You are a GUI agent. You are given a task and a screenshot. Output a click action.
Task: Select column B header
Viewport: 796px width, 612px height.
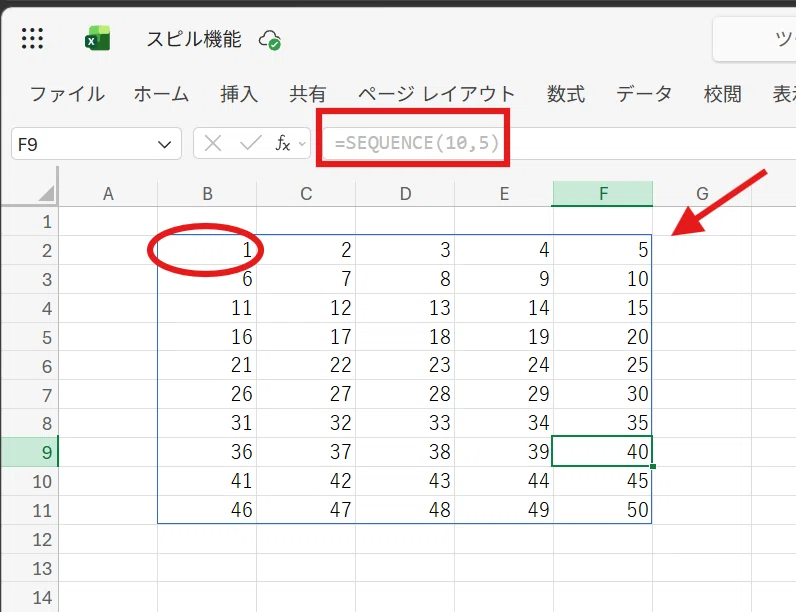point(207,194)
